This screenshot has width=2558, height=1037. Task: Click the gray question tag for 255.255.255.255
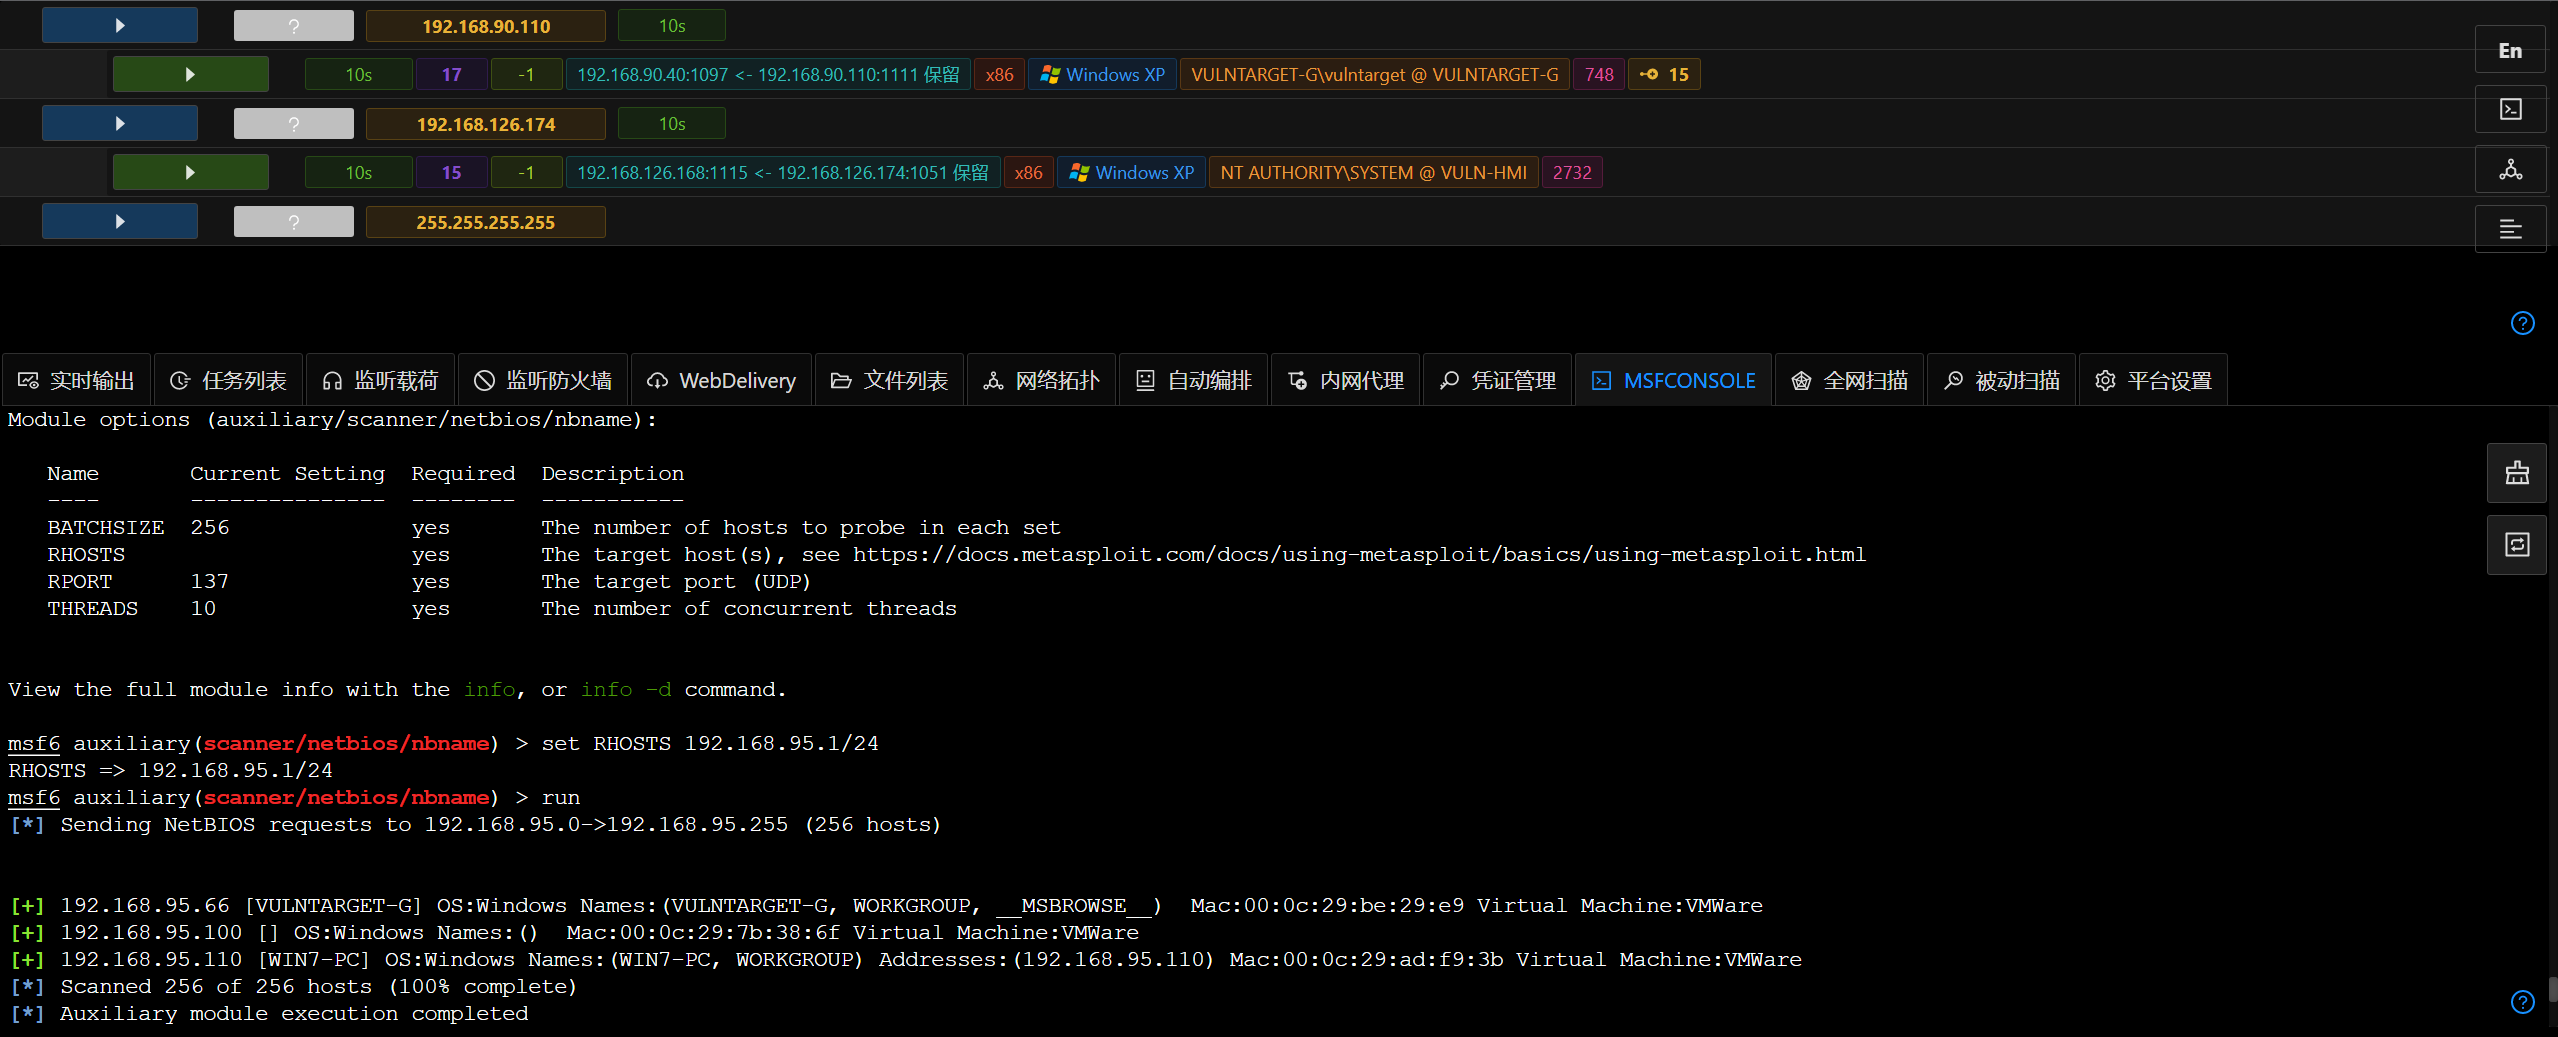[x=294, y=221]
